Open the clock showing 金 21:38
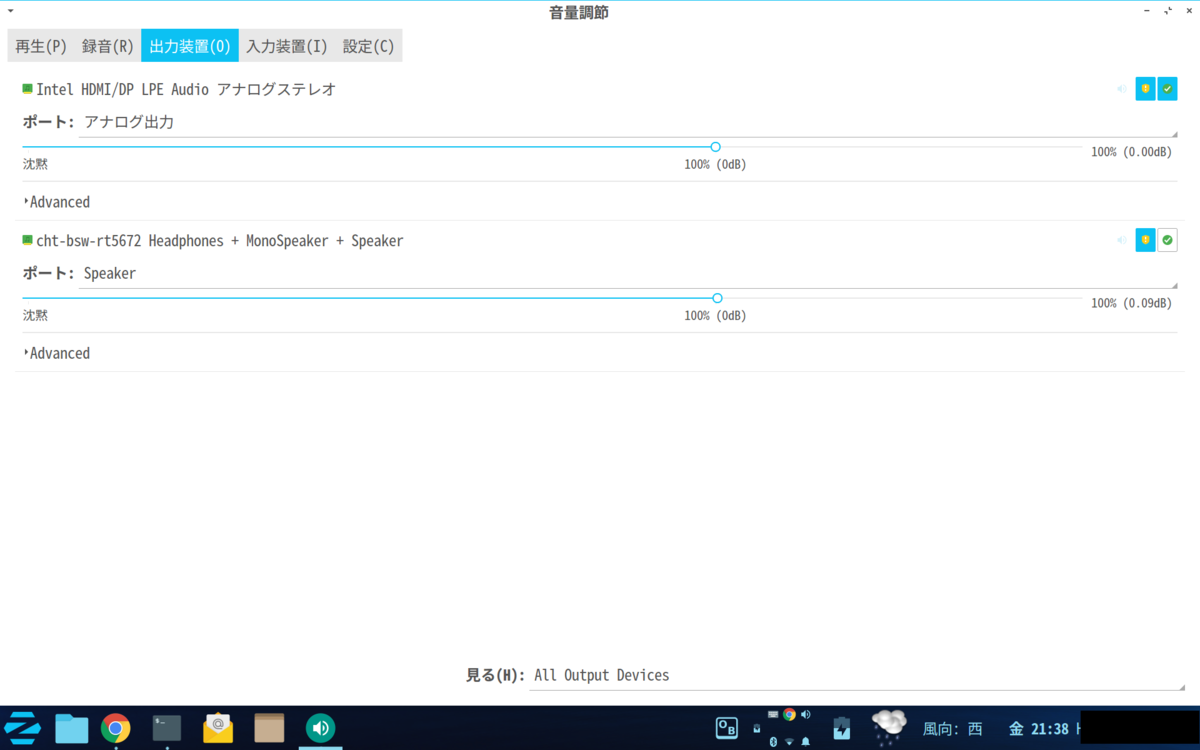This screenshot has width=1200, height=750. tap(1038, 729)
